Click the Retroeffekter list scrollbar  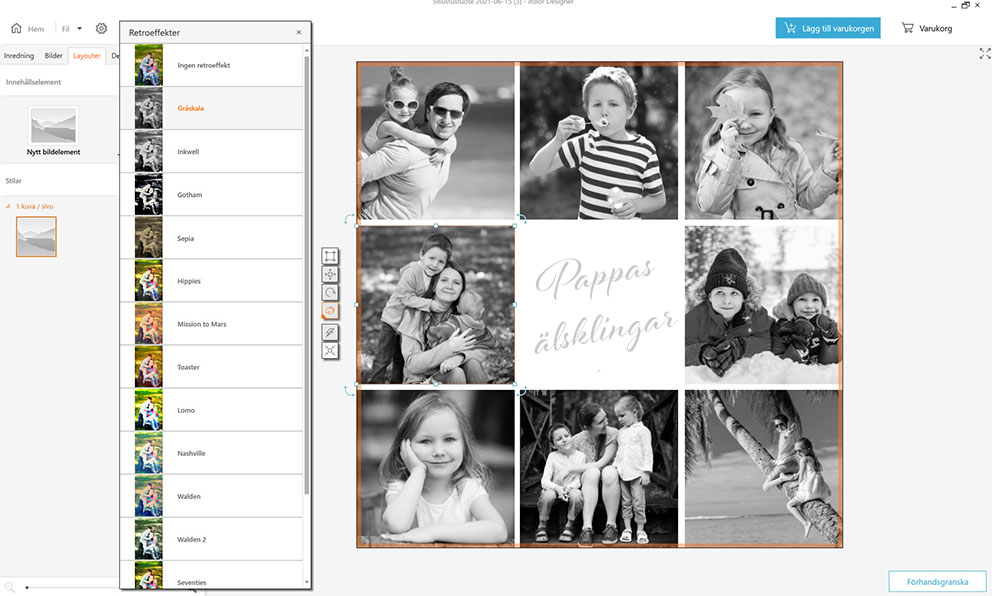(x=307, y=275)
